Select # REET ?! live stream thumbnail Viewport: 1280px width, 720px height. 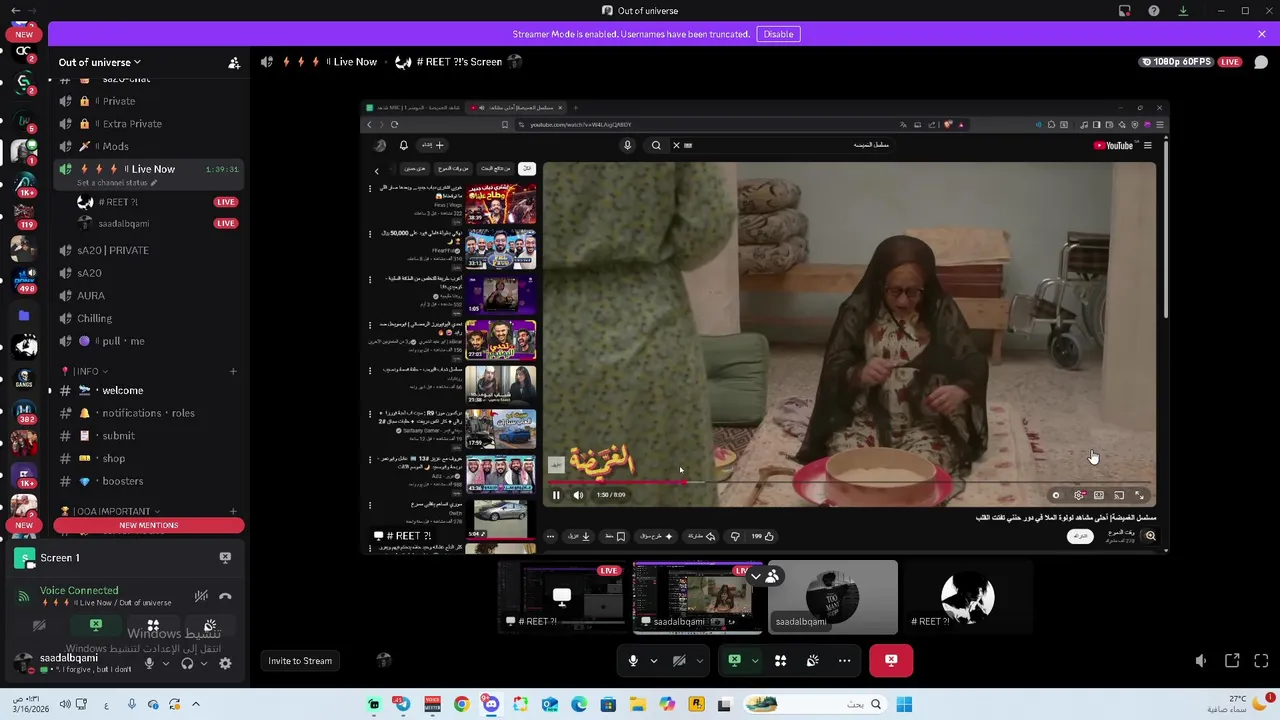(563, 598)
